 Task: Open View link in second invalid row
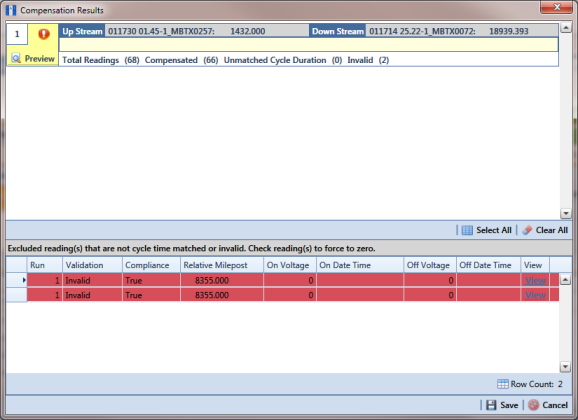tap(535, 295)
